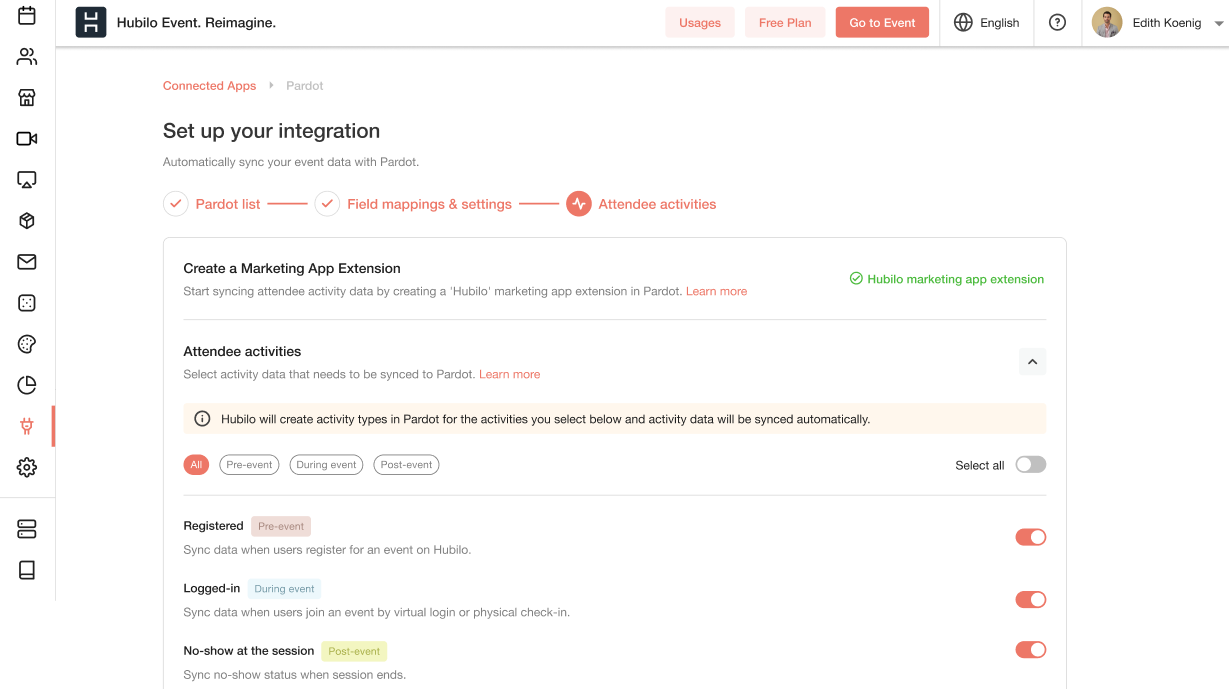
Task: Open the screen broadcast icon in sidebar
Action: coord(27,180)
